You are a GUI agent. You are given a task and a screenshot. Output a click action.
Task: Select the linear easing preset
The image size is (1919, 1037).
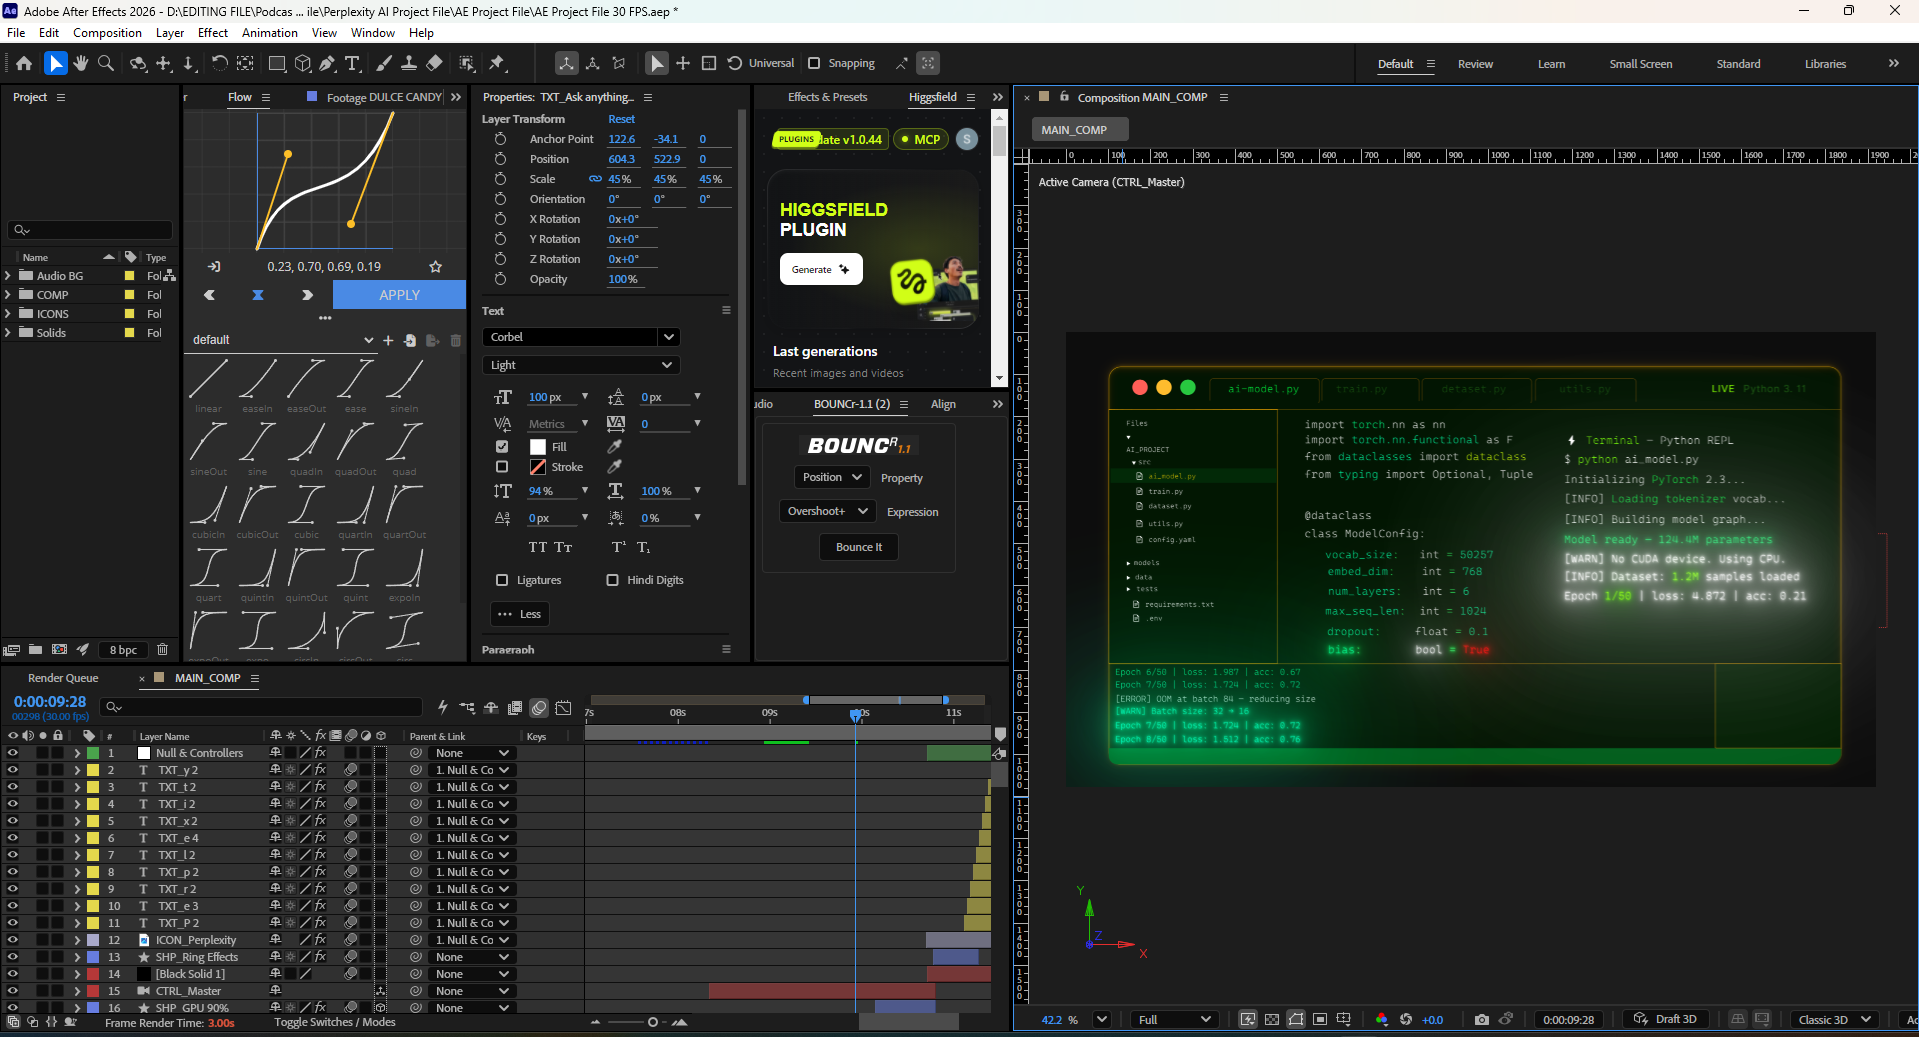208,386
